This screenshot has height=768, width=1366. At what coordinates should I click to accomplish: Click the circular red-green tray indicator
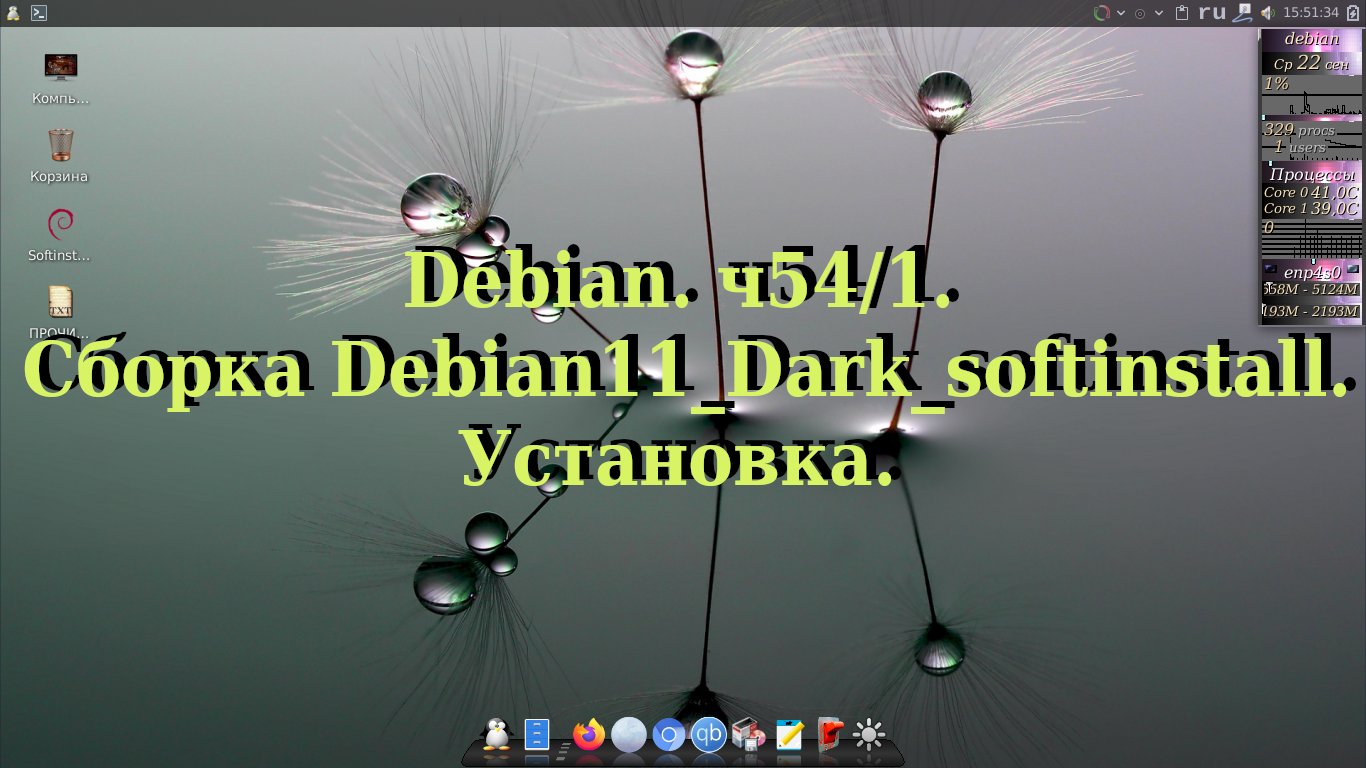click(x=1101, y=13)
